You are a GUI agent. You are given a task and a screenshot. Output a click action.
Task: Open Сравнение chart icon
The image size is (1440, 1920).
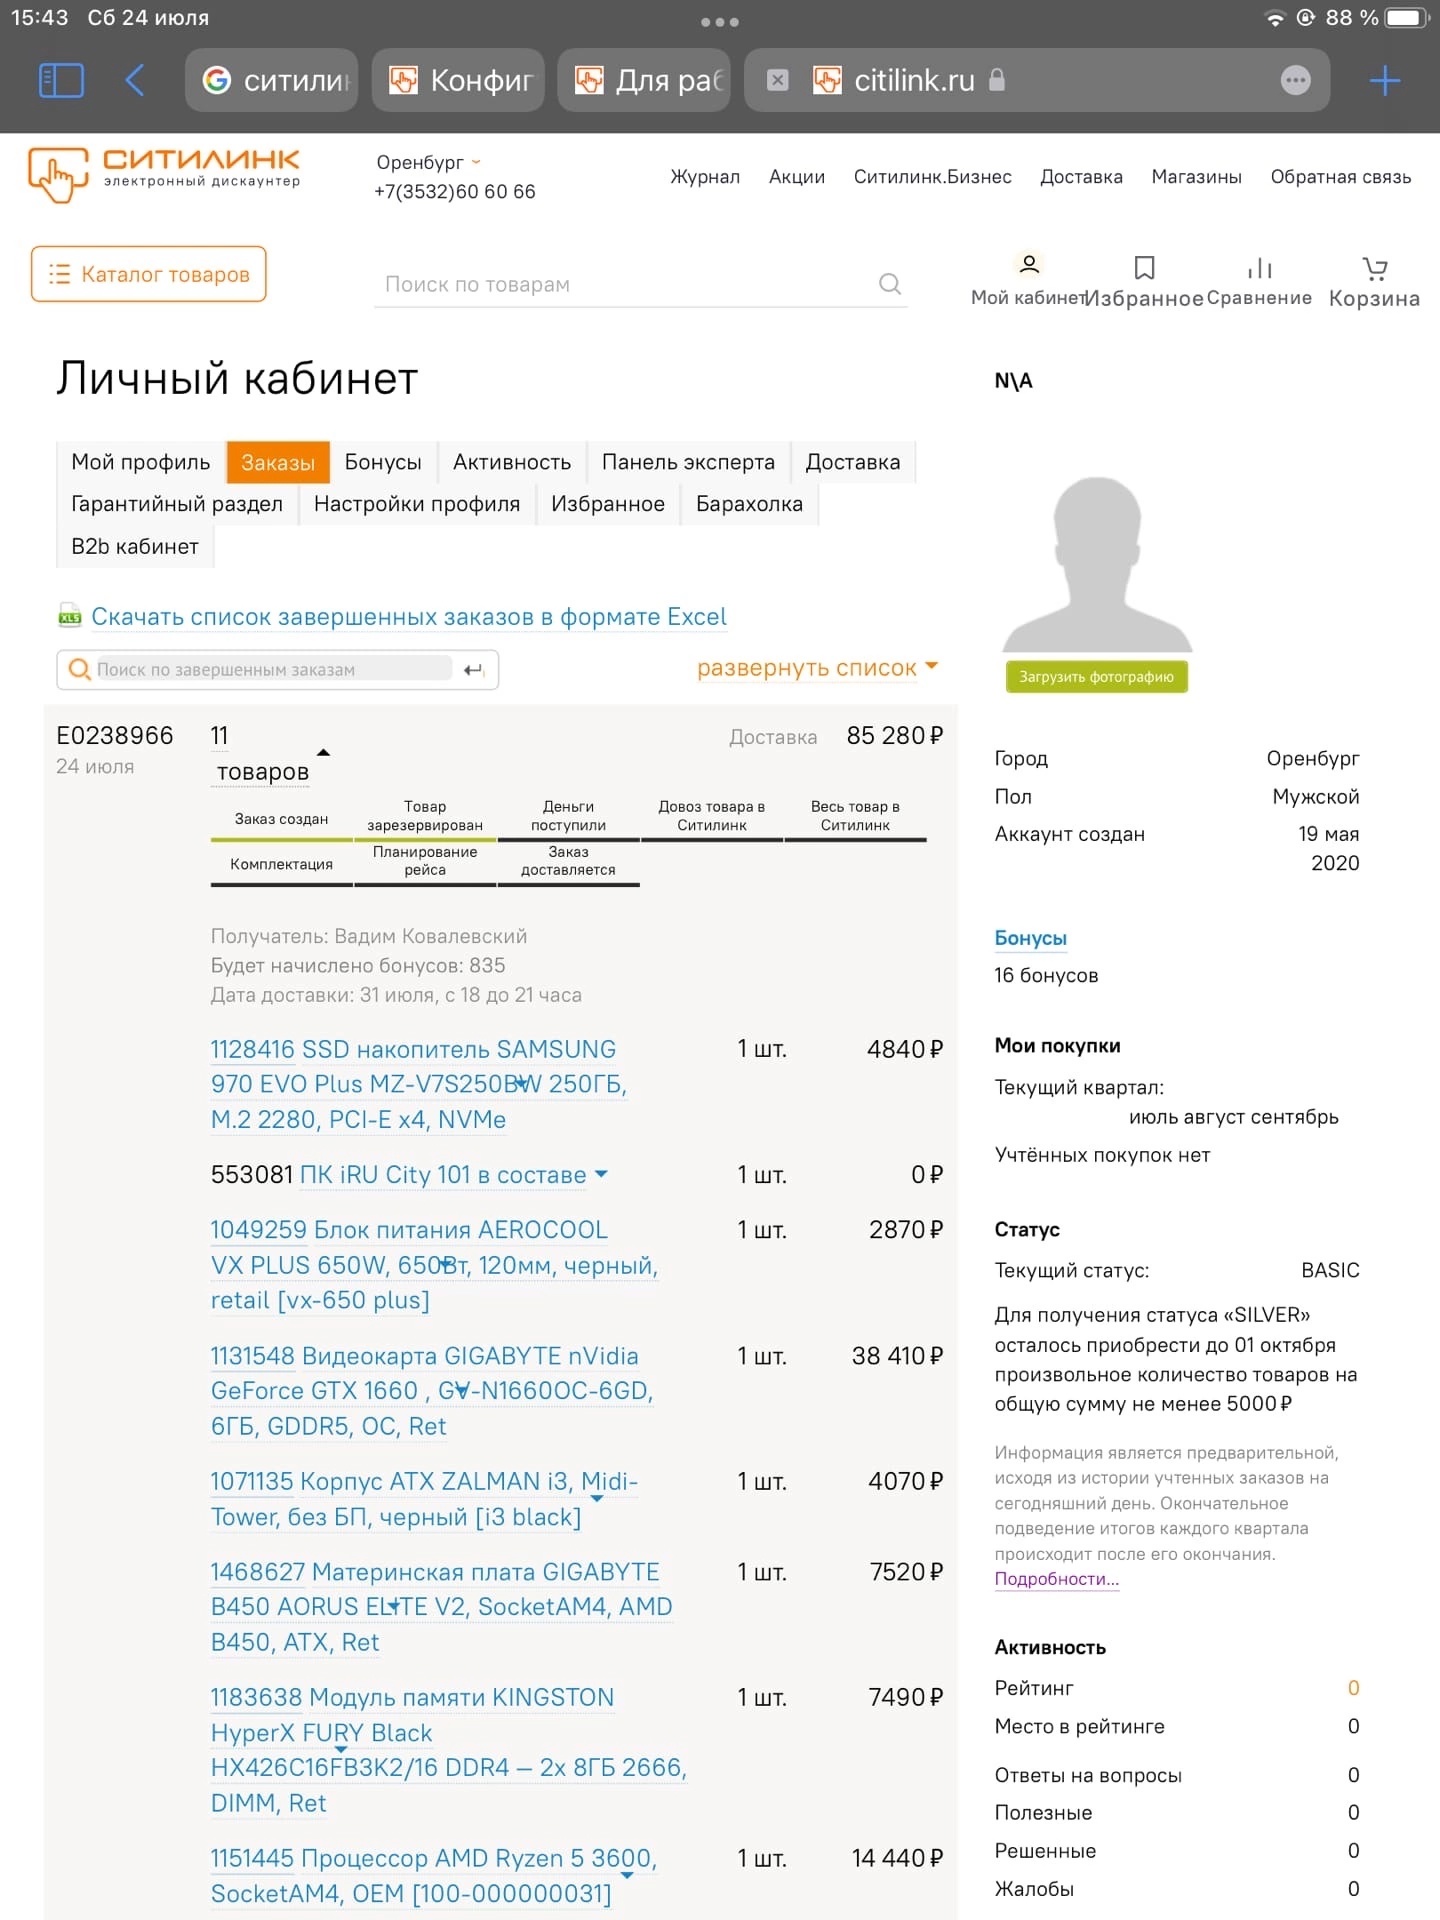click(x=1260, y=267)
